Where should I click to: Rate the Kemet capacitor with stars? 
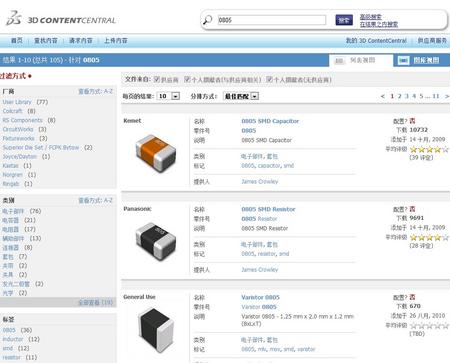[429, 149]
